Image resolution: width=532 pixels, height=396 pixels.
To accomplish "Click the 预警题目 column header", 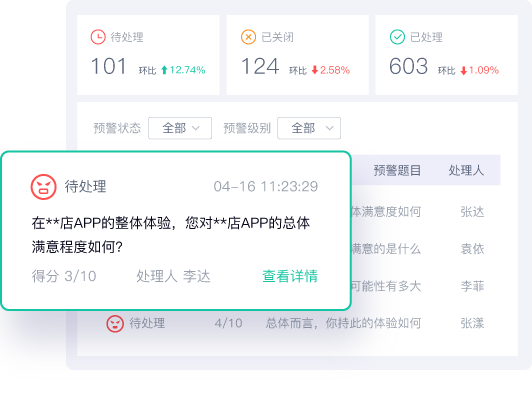I will (x=397, y=170).
